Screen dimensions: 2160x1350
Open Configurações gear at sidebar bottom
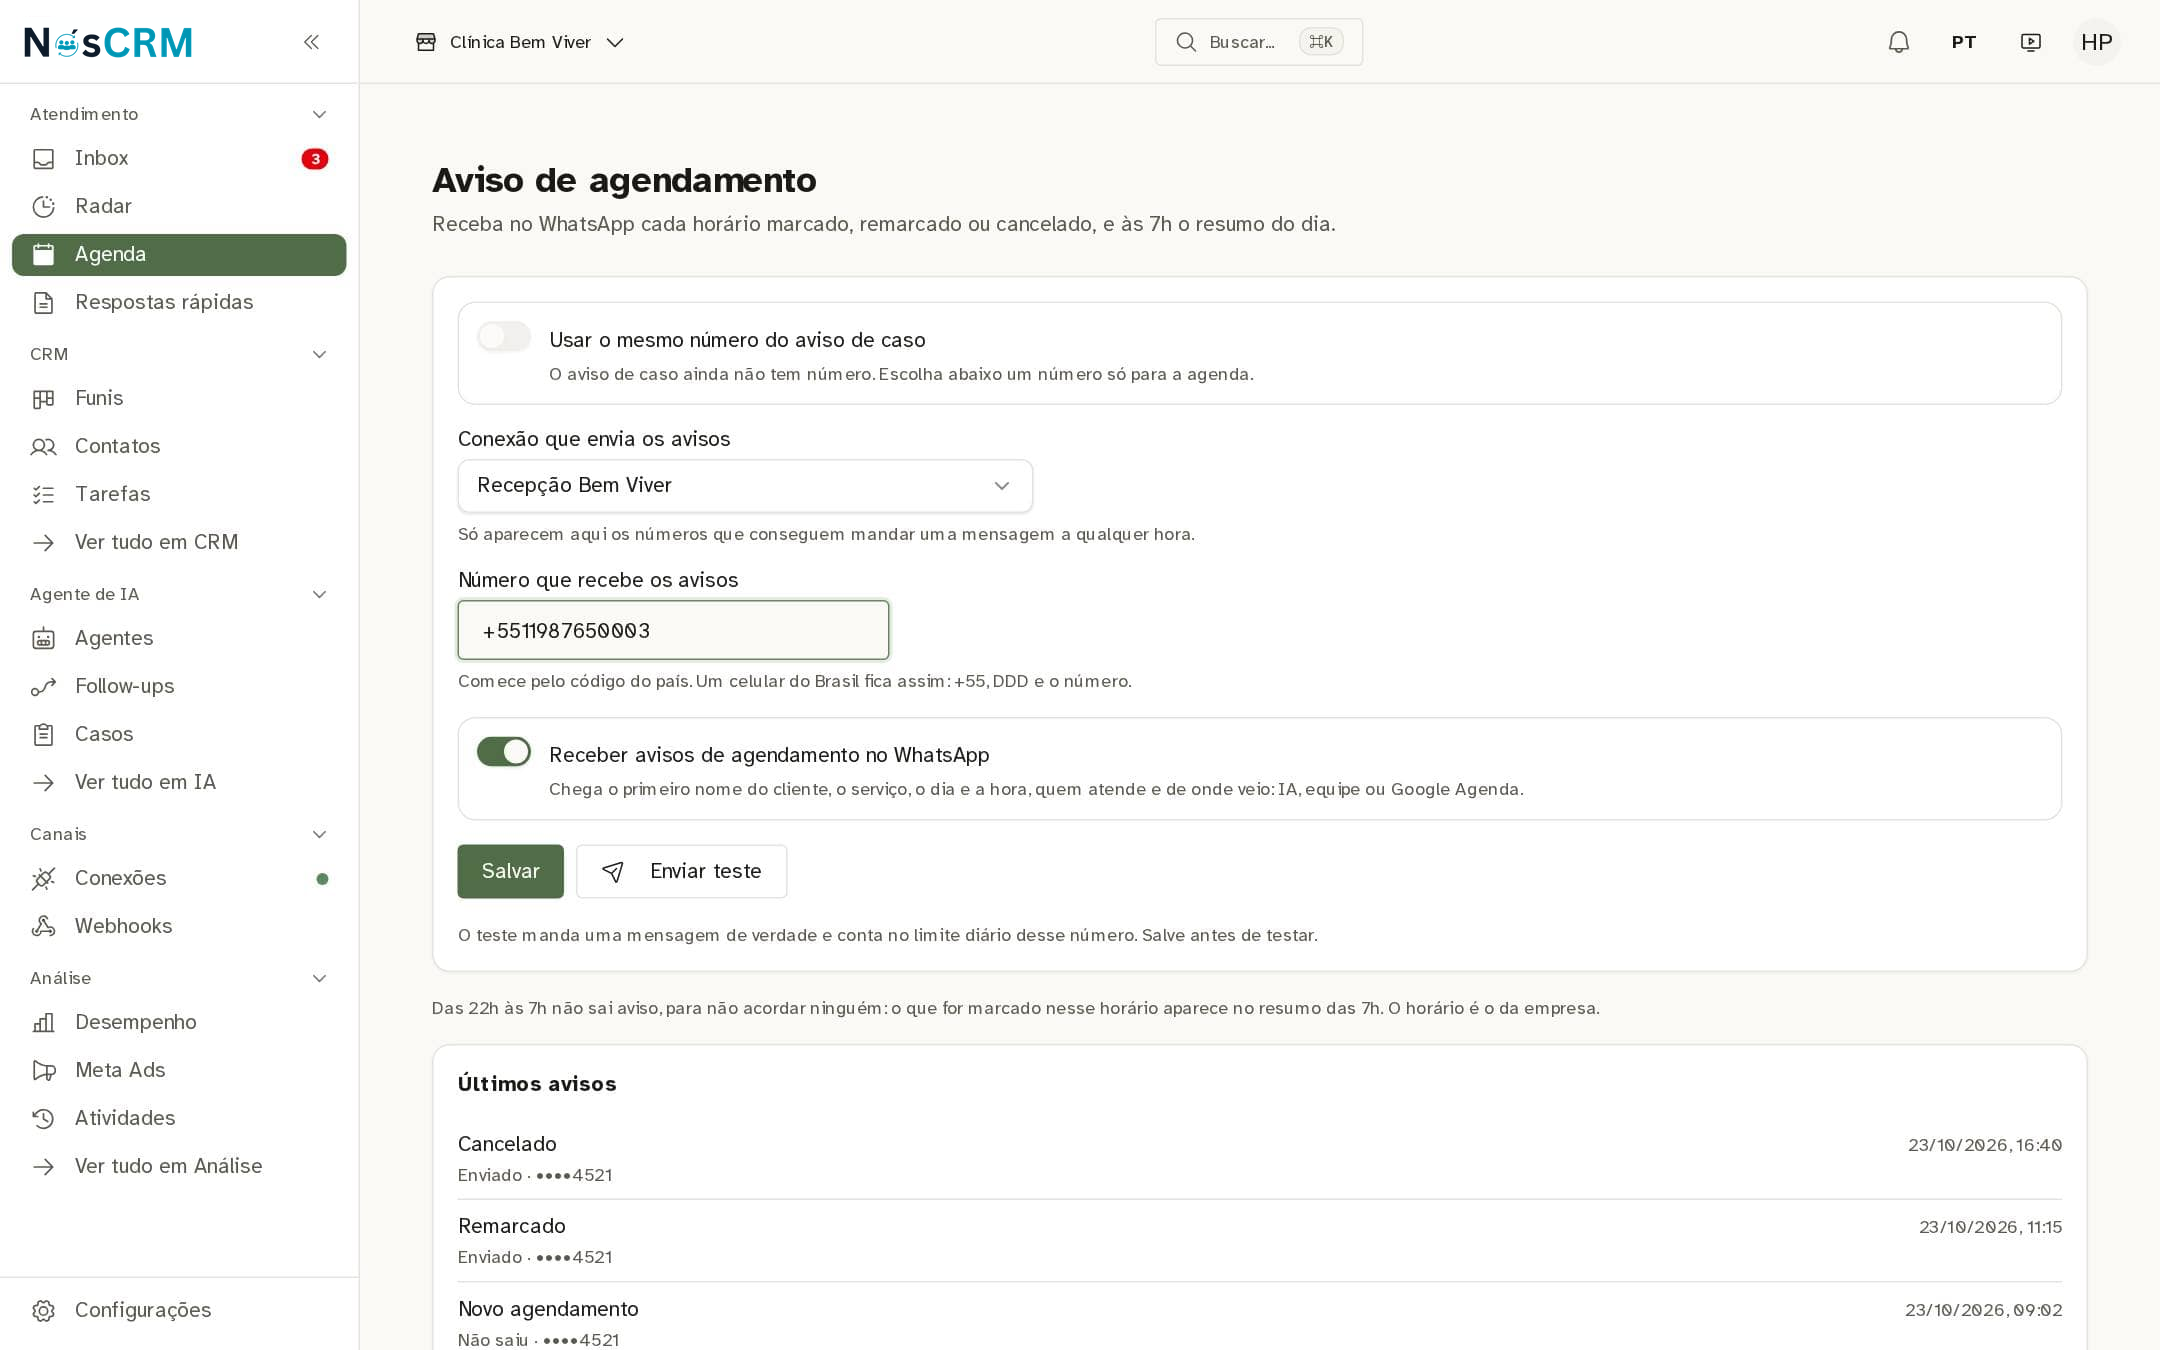click(x=179, y=1310)
